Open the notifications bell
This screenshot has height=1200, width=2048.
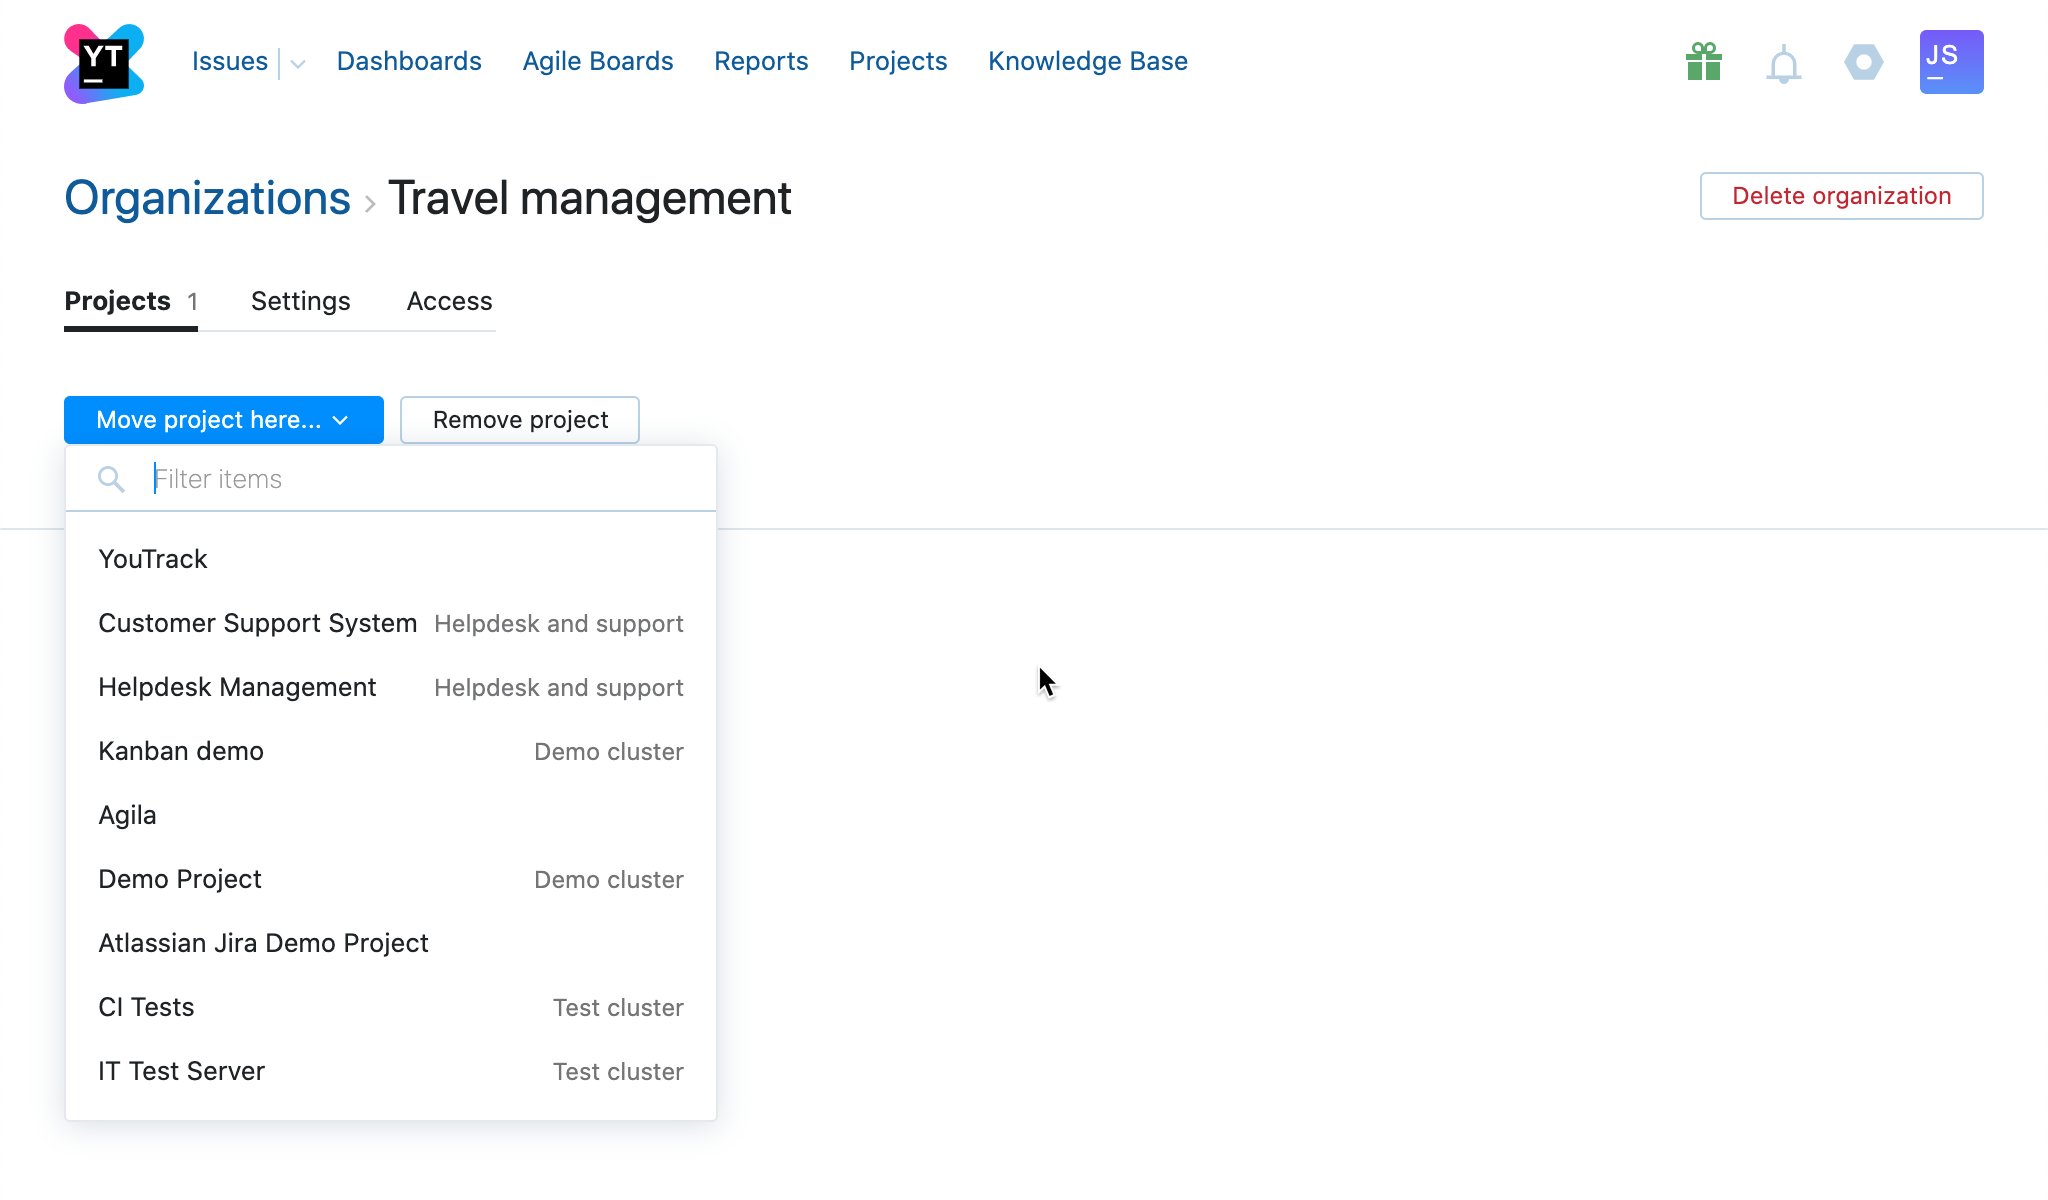click(x=1782, y=62)
